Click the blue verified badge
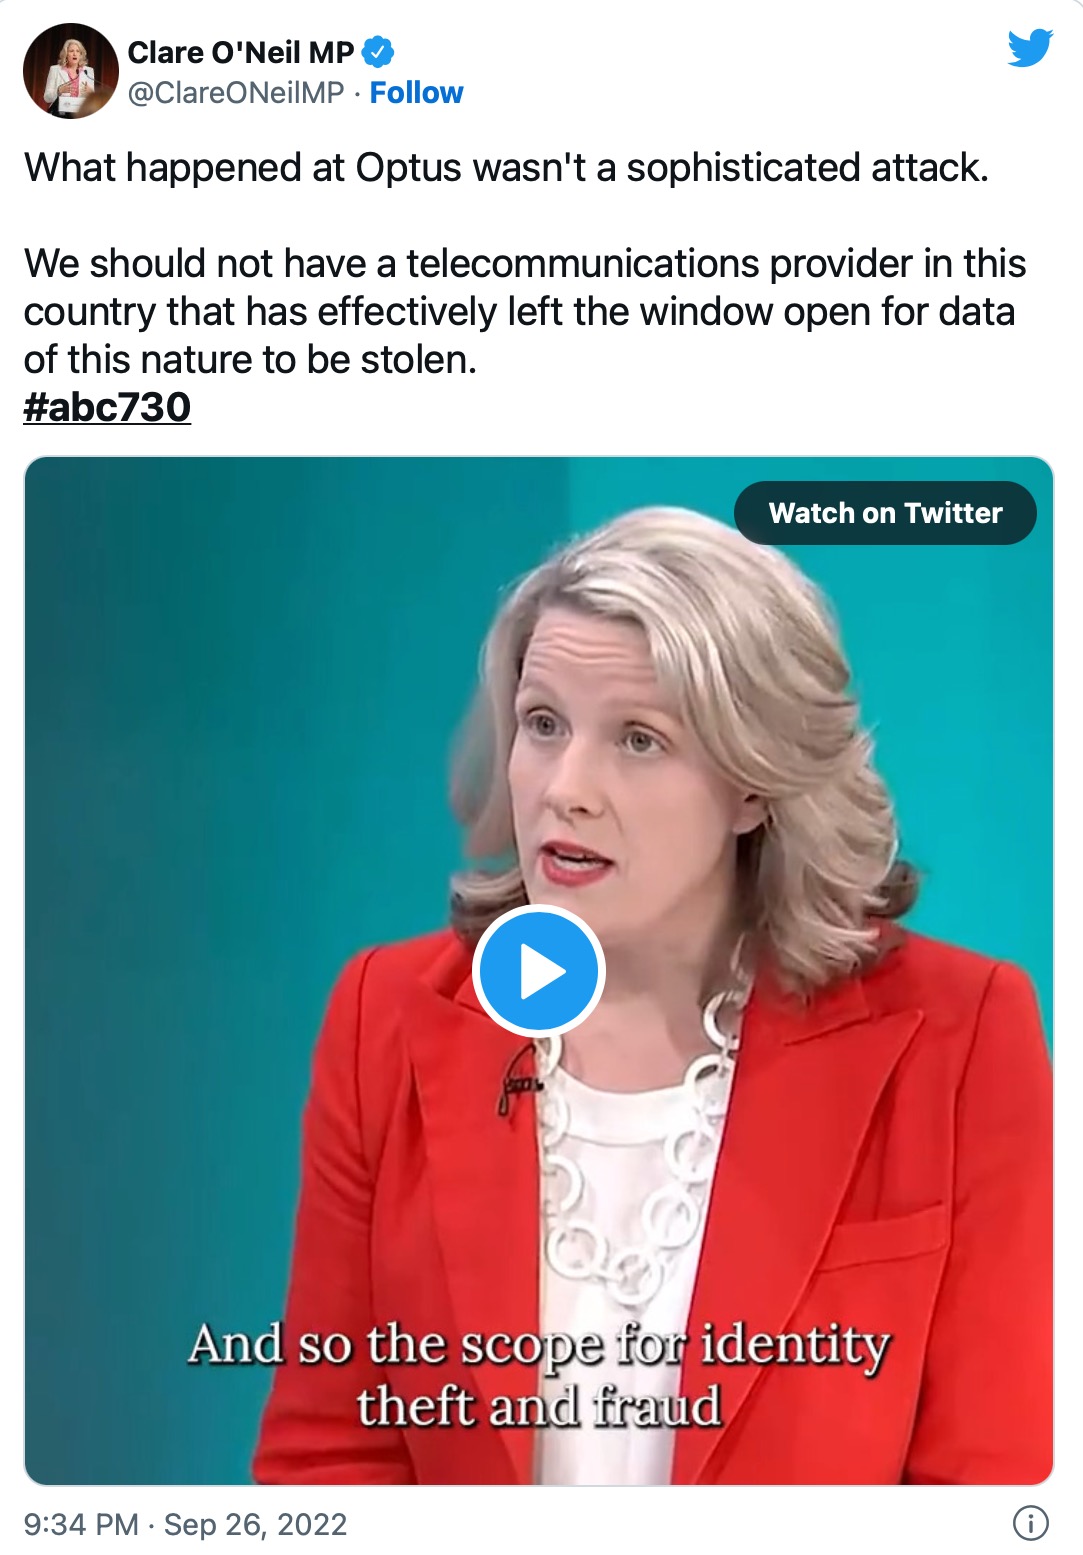 click(x=378, y=52)
